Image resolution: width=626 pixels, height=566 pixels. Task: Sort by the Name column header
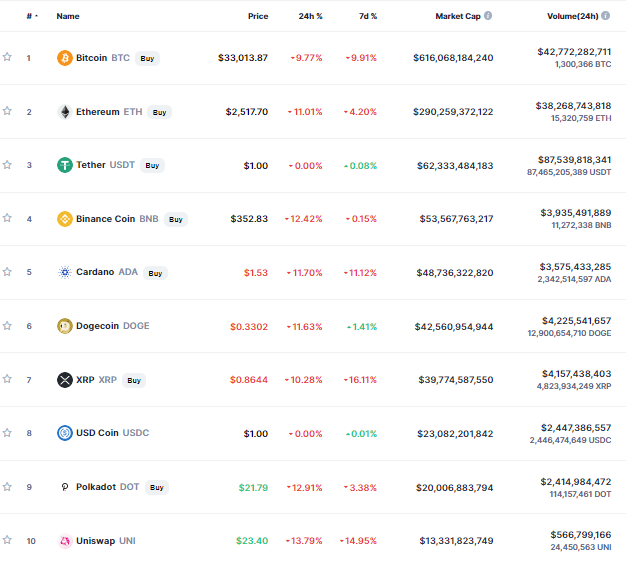pos(68,16)
